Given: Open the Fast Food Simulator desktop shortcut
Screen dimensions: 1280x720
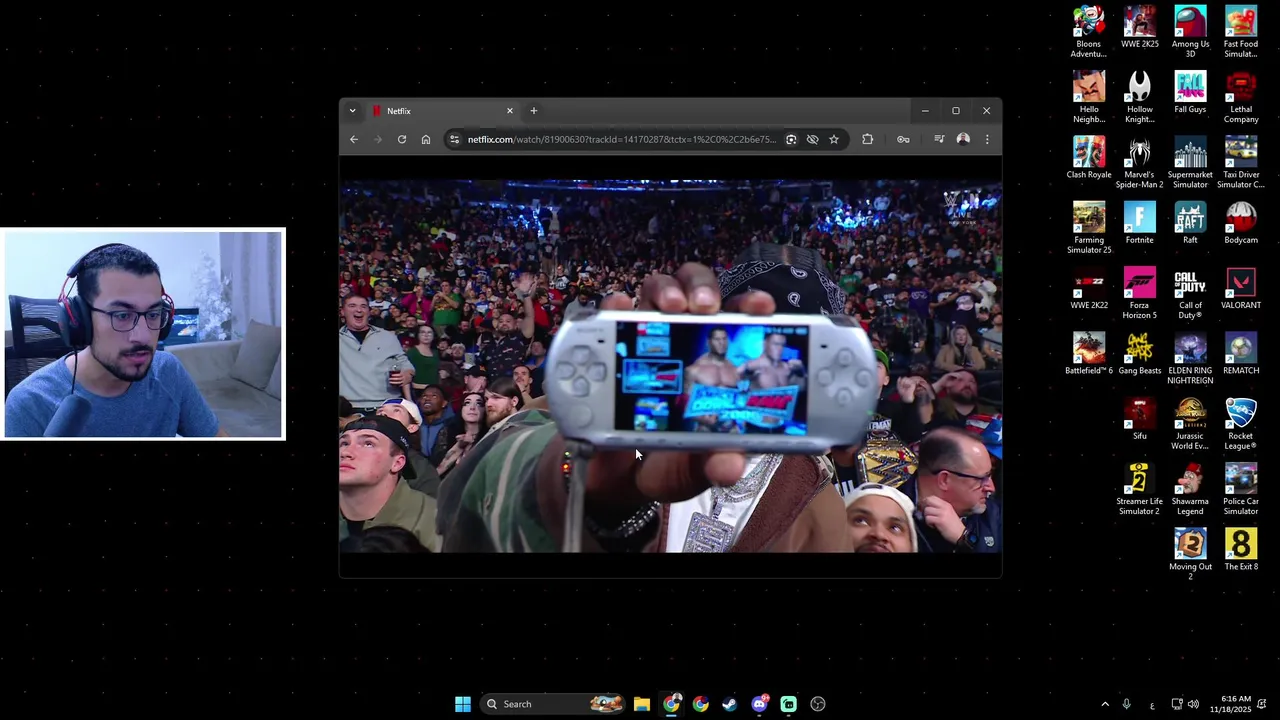Looking at the screenshot, I should tap(1241, 33).
